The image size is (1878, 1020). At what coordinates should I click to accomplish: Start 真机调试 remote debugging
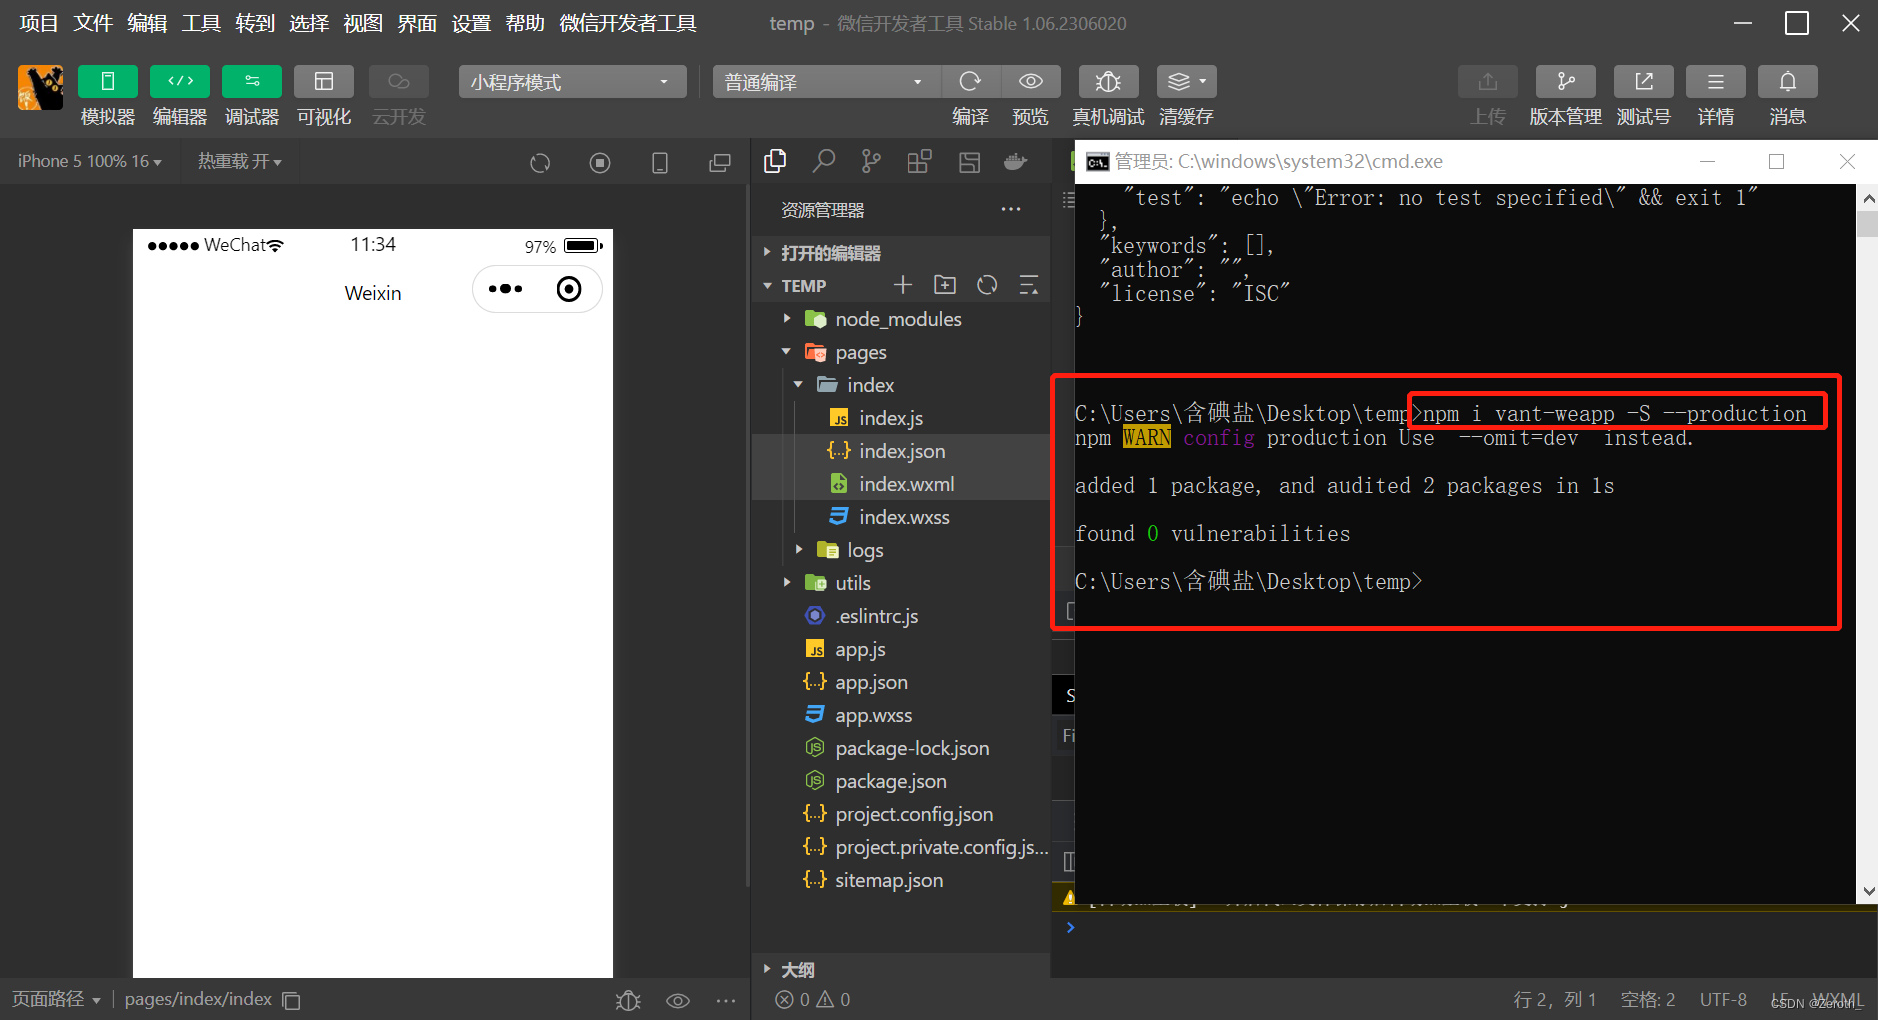click(1107, 95)
